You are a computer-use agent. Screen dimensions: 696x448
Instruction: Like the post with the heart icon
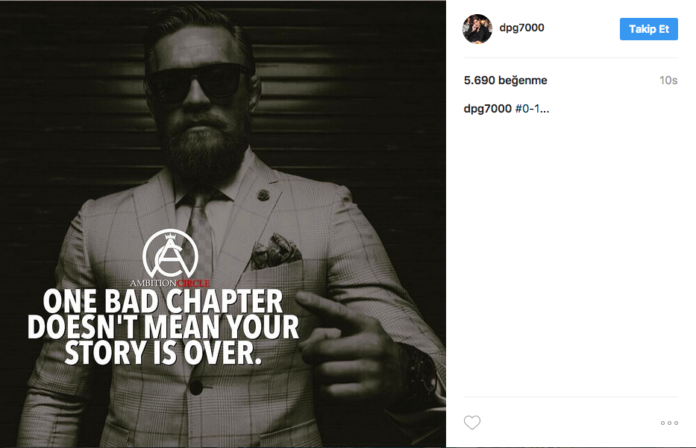472,422
